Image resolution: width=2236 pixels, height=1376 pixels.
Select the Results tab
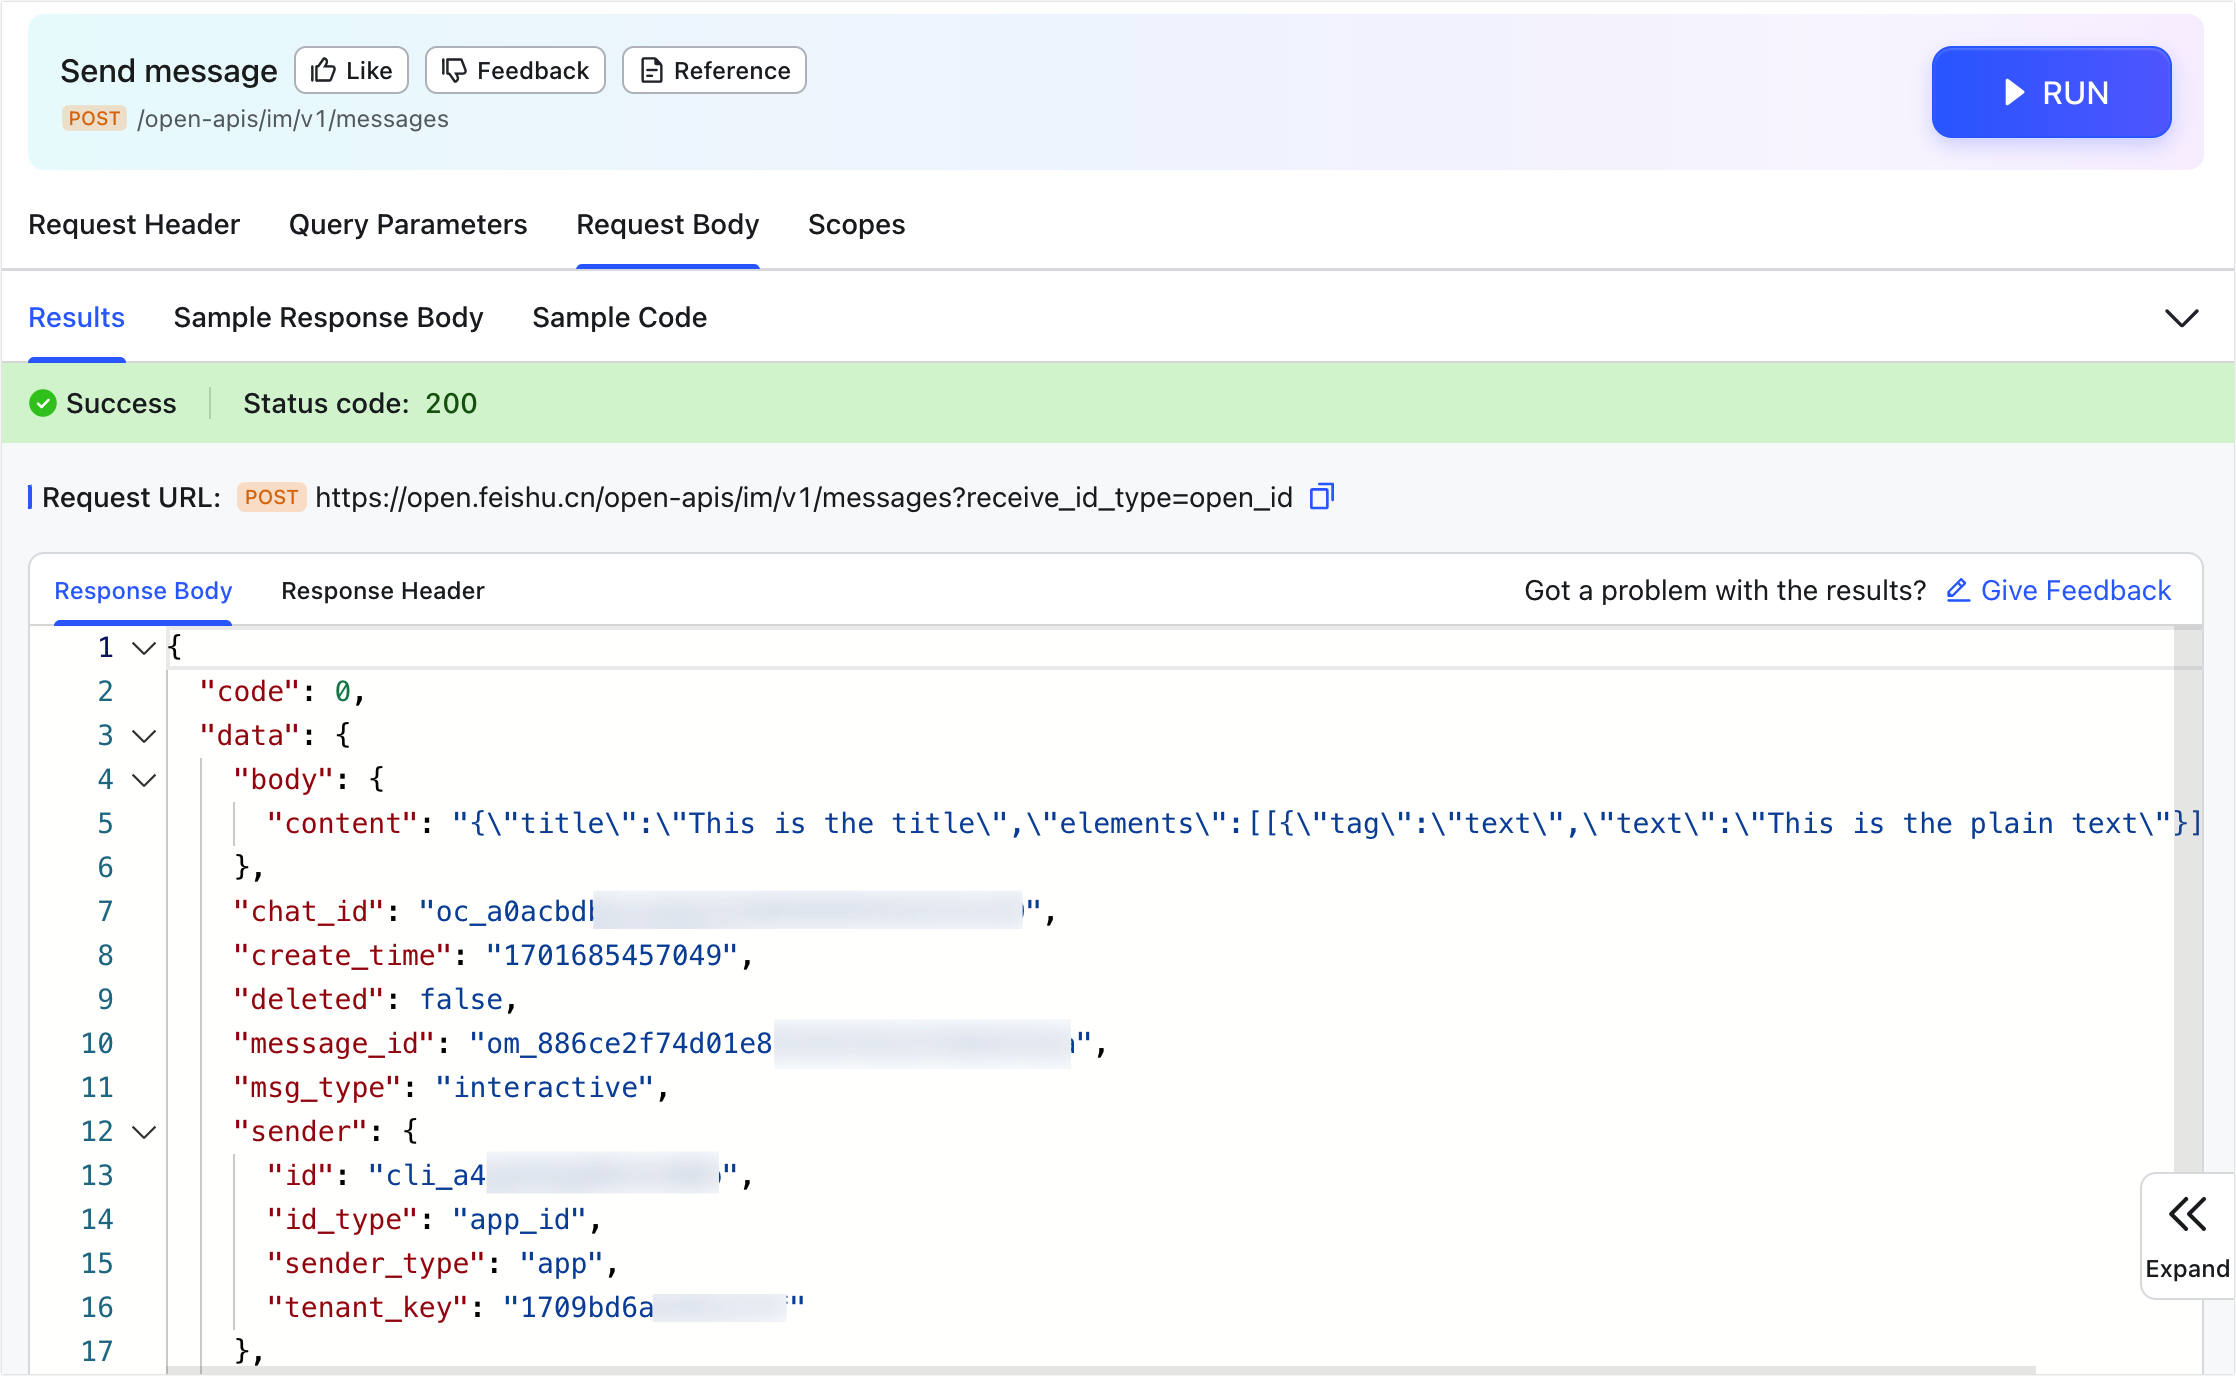pyautogui.click(x=77, y=317)
